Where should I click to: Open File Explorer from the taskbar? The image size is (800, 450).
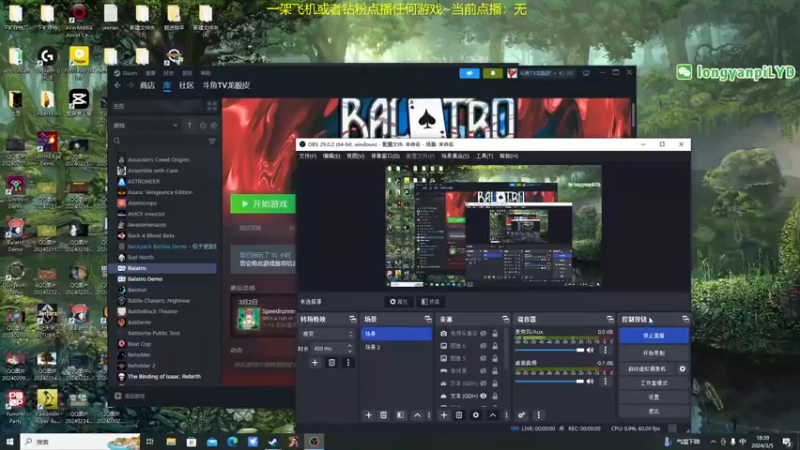pyautogui.click(x=171, y=441)
